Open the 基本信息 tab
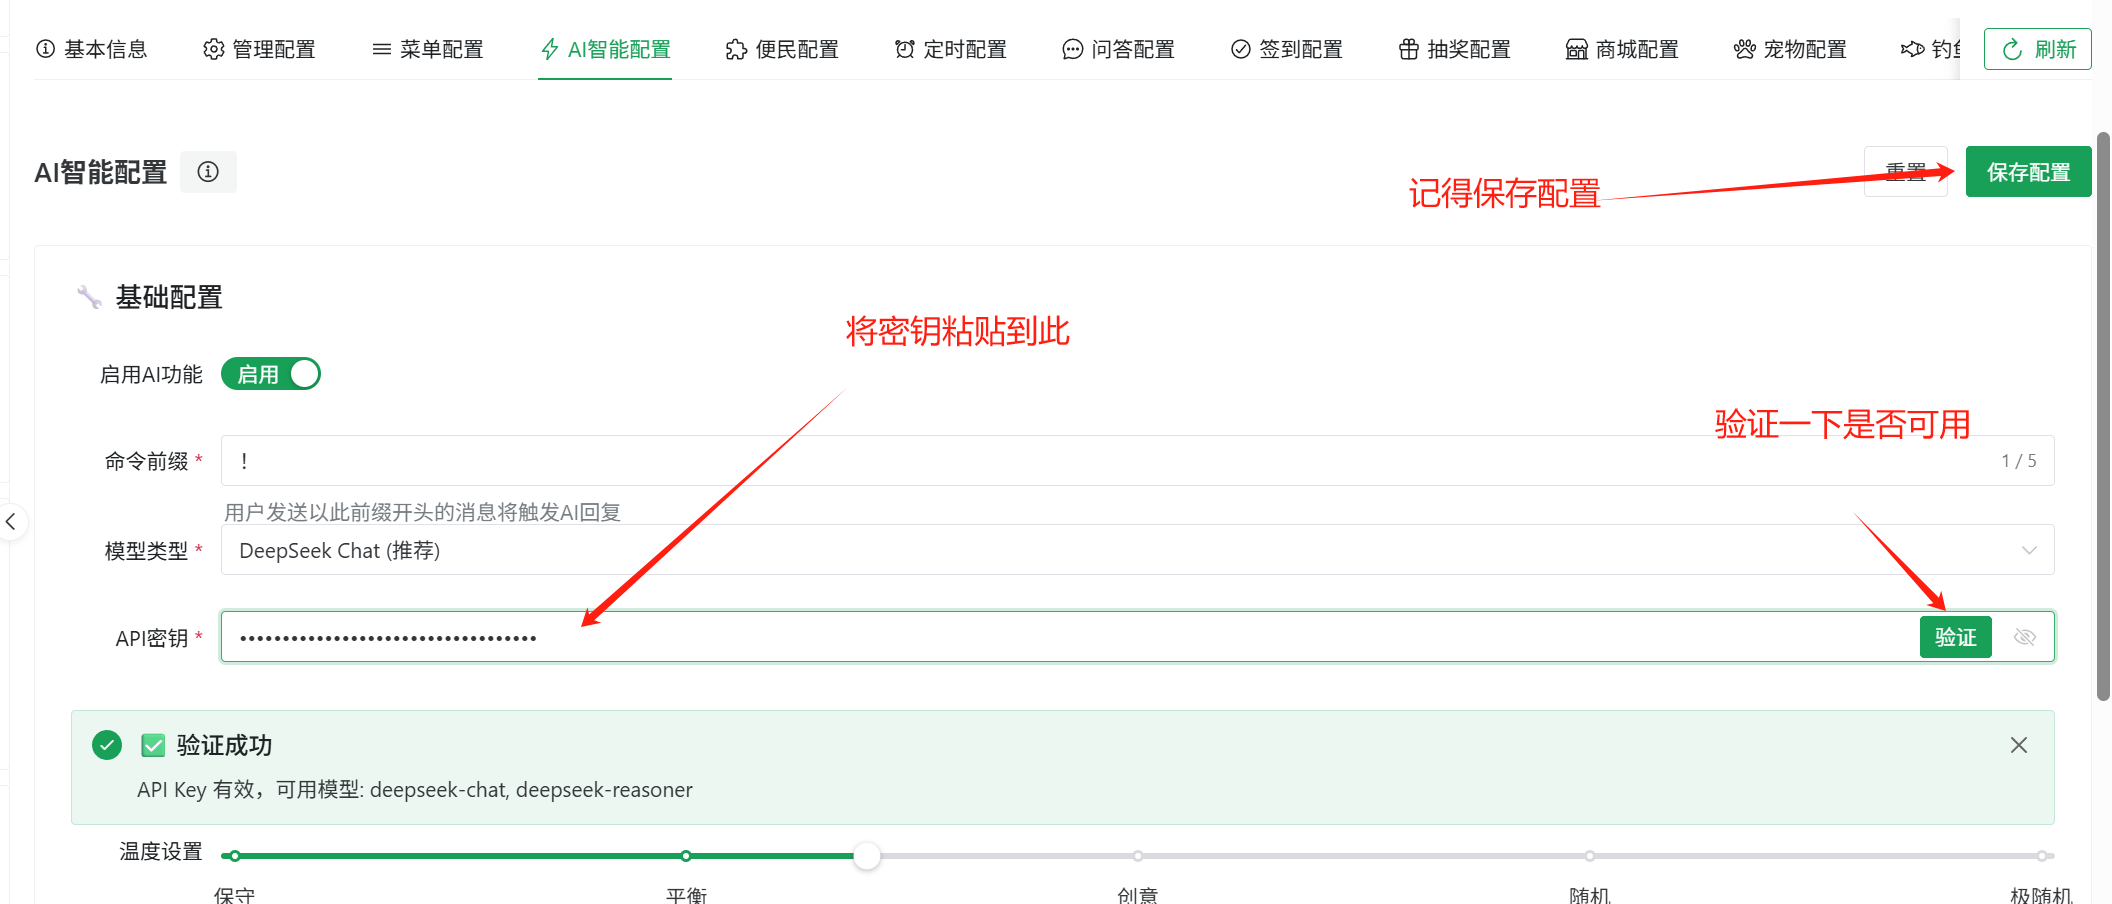The height and width of the screenshot is (904, 2112). click(91, 49)
